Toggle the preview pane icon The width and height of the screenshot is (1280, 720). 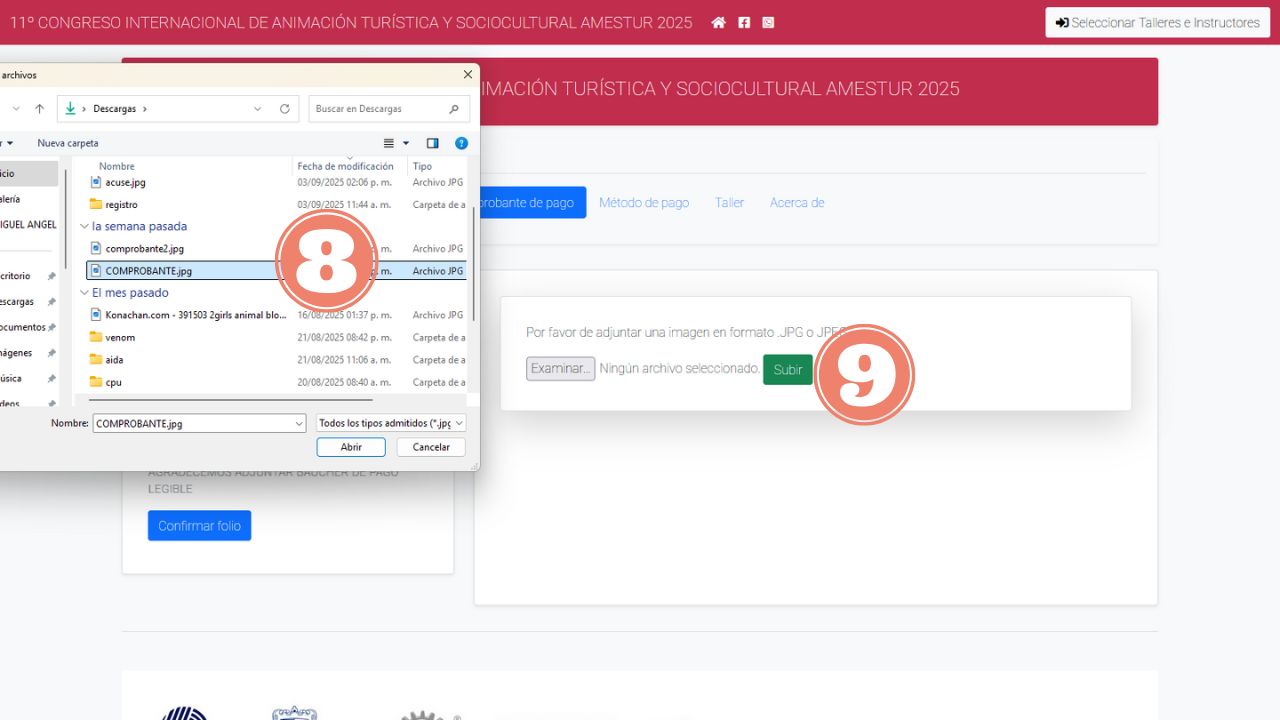(x=432, y=143)
